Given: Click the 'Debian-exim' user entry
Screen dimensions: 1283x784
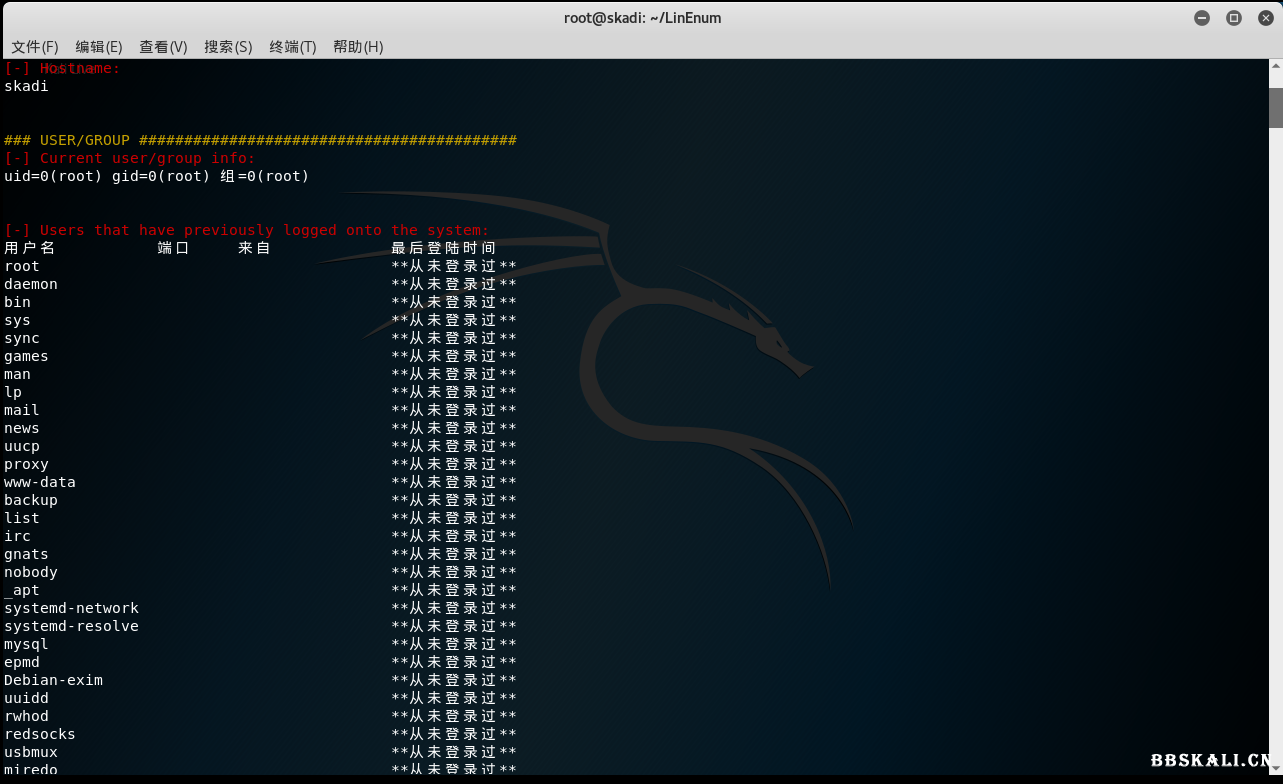Looking at the screenshot, I should 53,680.
